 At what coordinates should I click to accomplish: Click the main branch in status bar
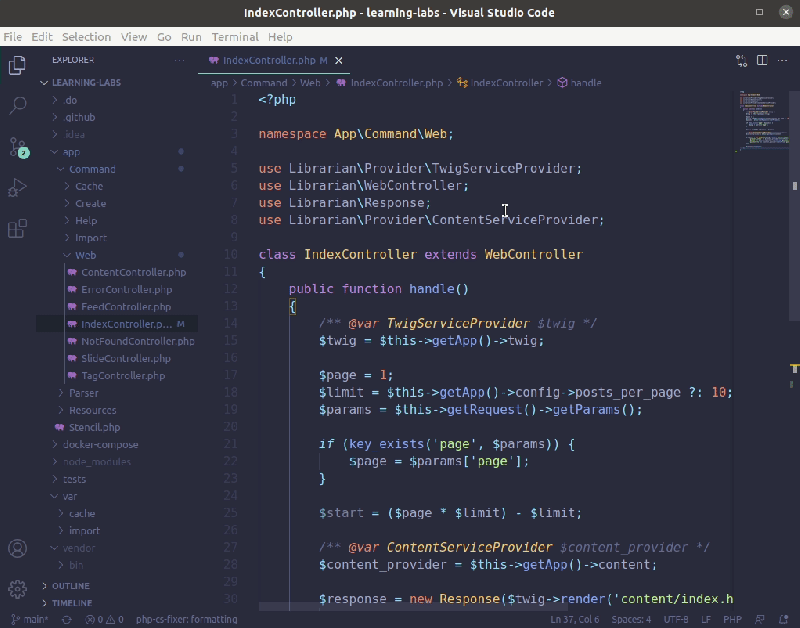[30, 620]
